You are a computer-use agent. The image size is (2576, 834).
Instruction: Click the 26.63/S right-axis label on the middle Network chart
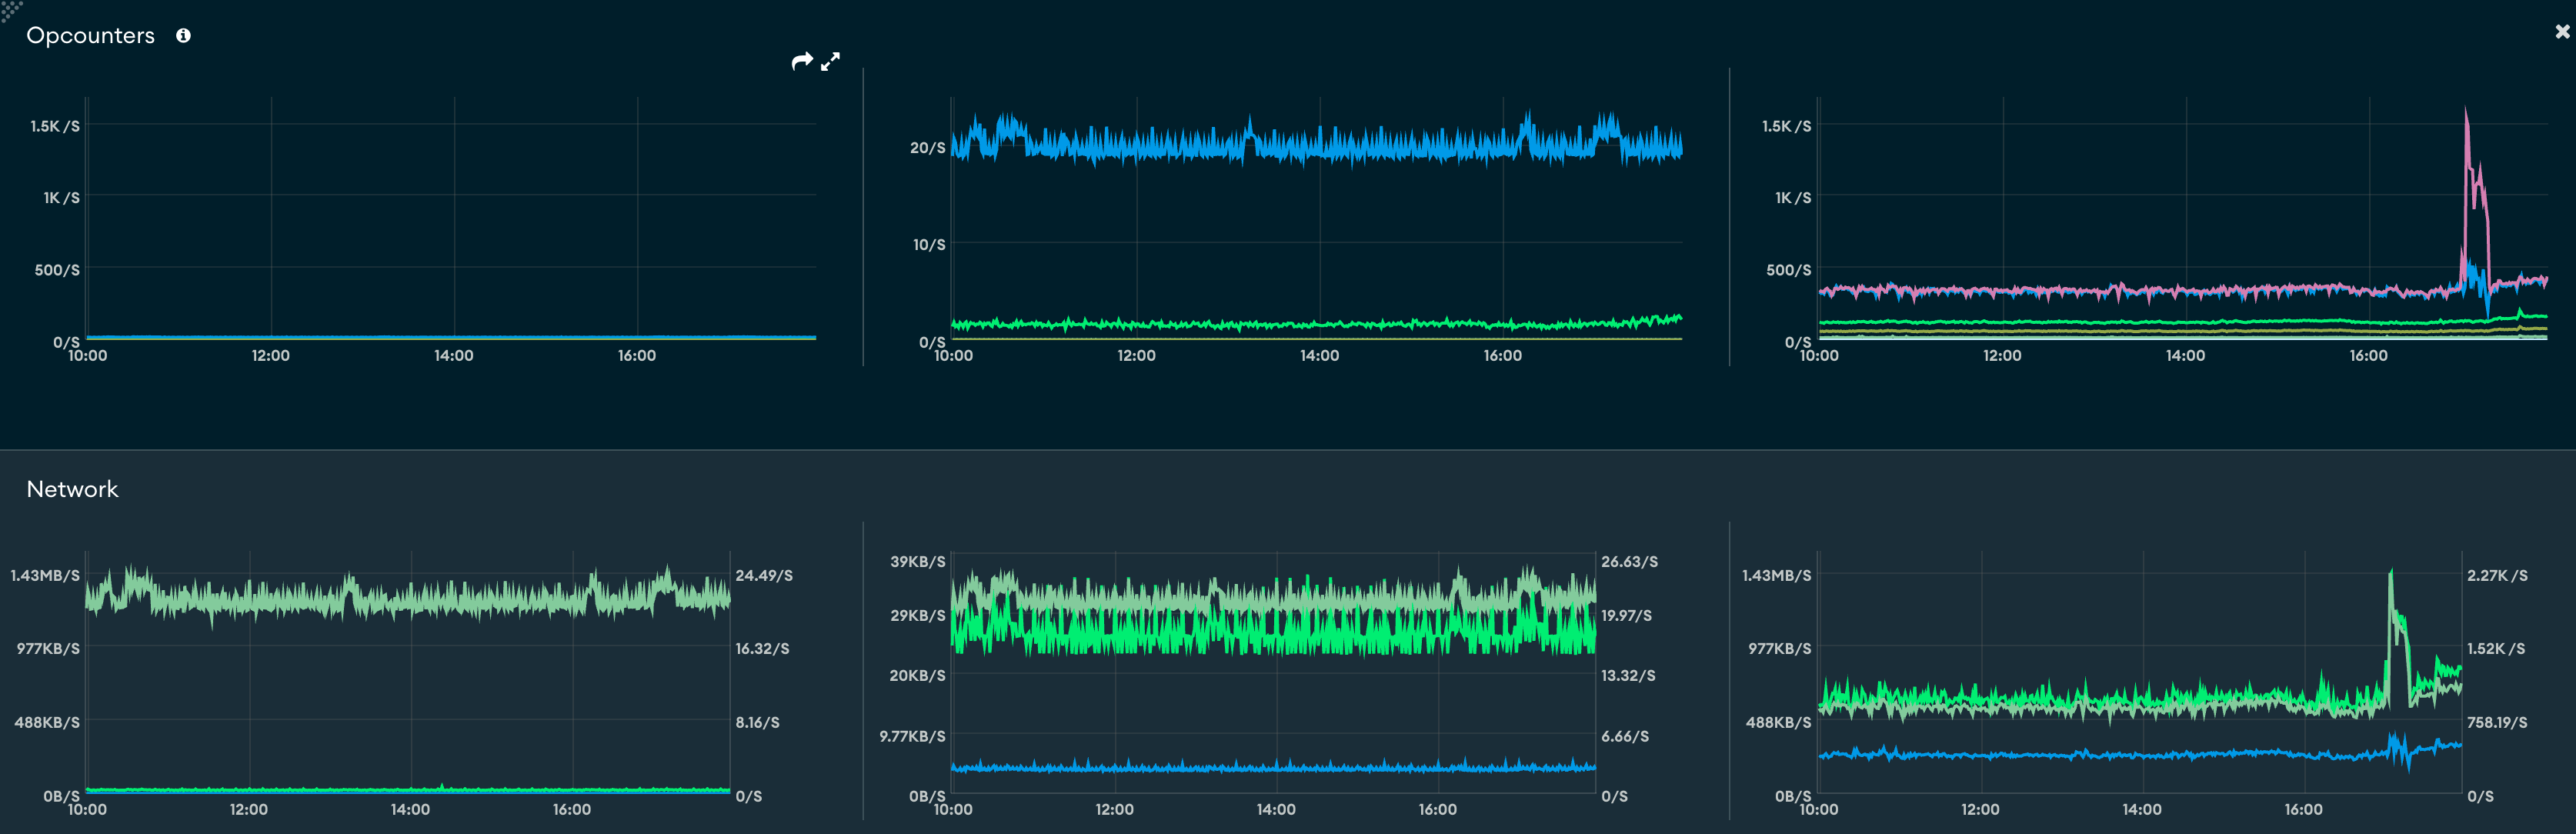[x=1630, y=561]
